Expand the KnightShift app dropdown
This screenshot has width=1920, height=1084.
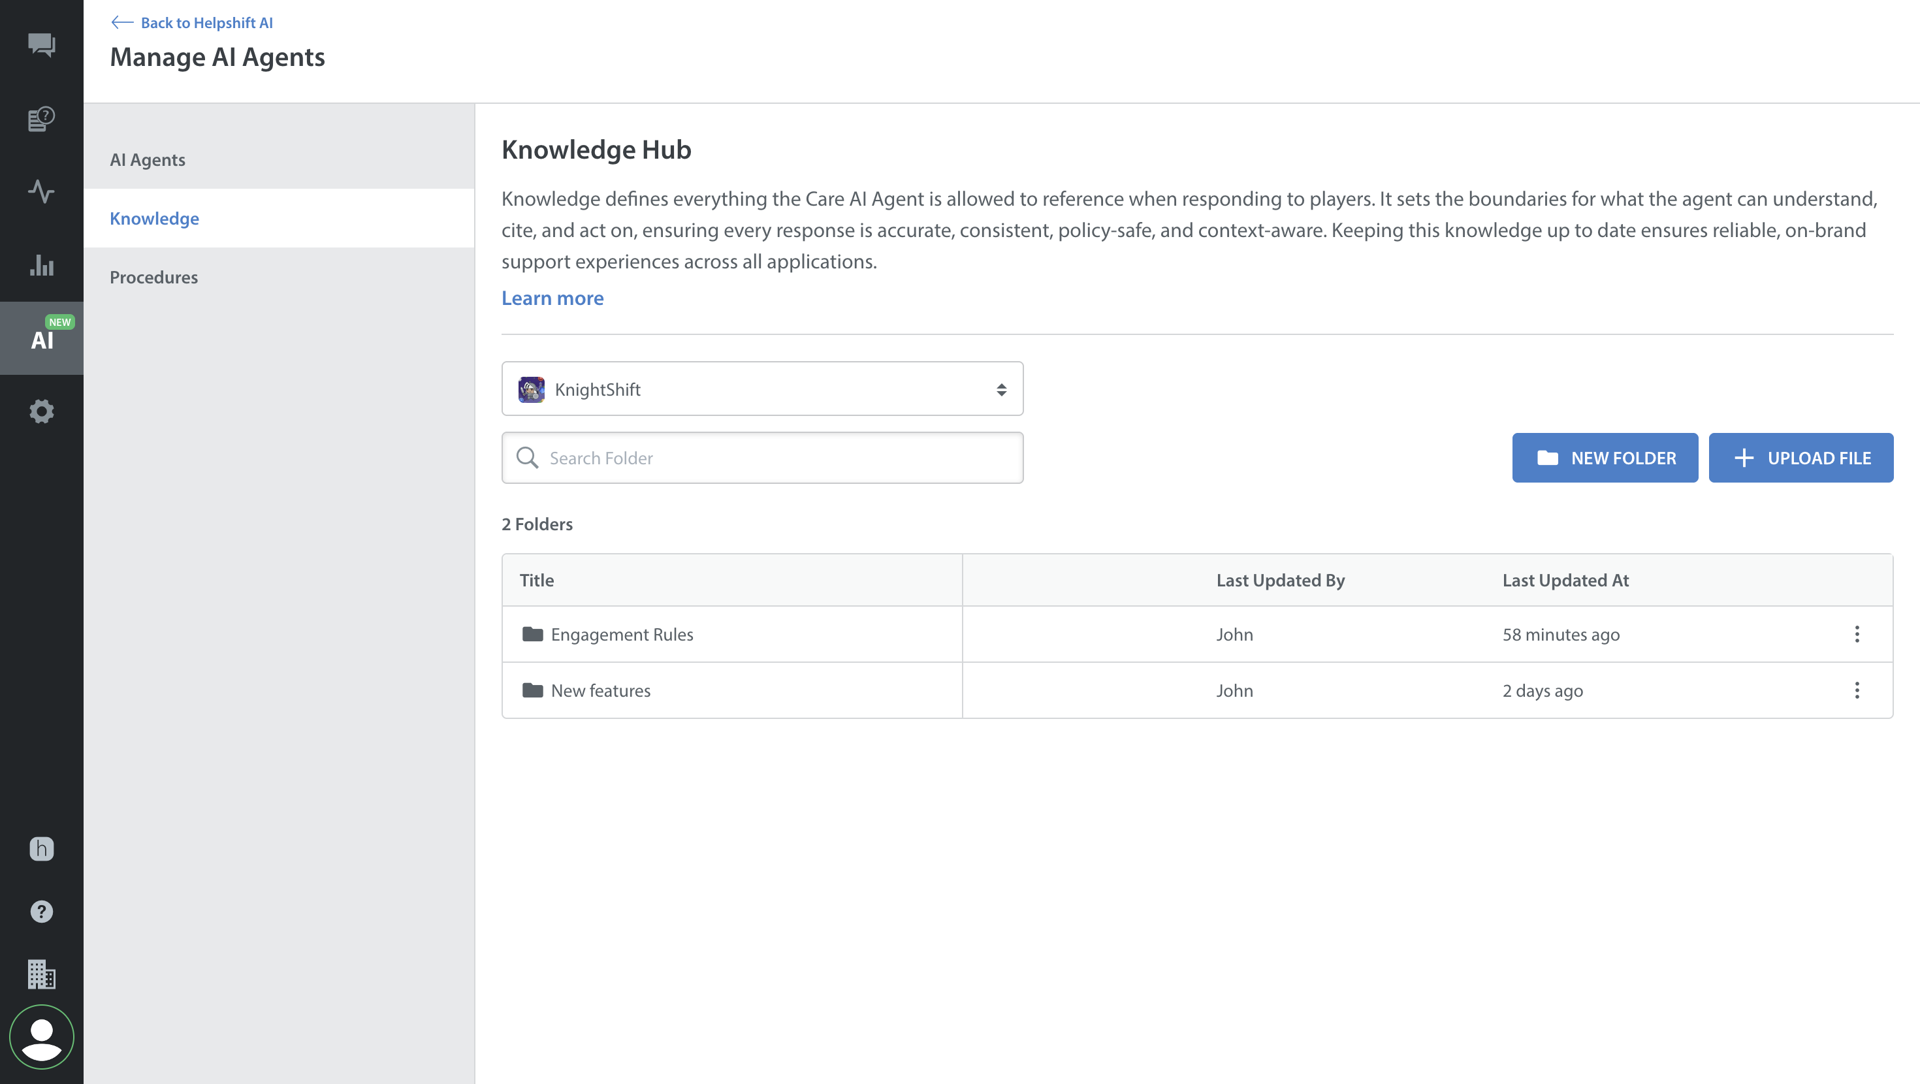click(762, 389)
